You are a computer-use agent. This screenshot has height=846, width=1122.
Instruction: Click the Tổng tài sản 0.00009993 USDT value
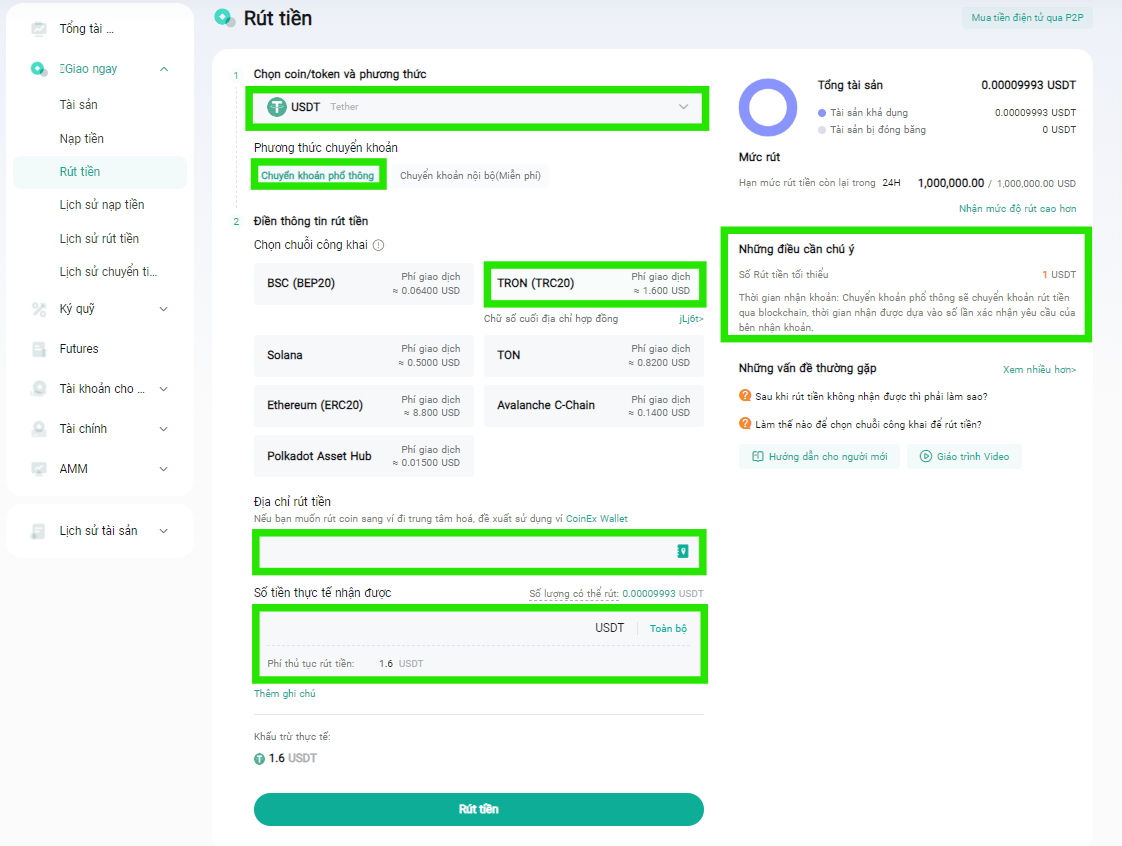[1028, 85]
